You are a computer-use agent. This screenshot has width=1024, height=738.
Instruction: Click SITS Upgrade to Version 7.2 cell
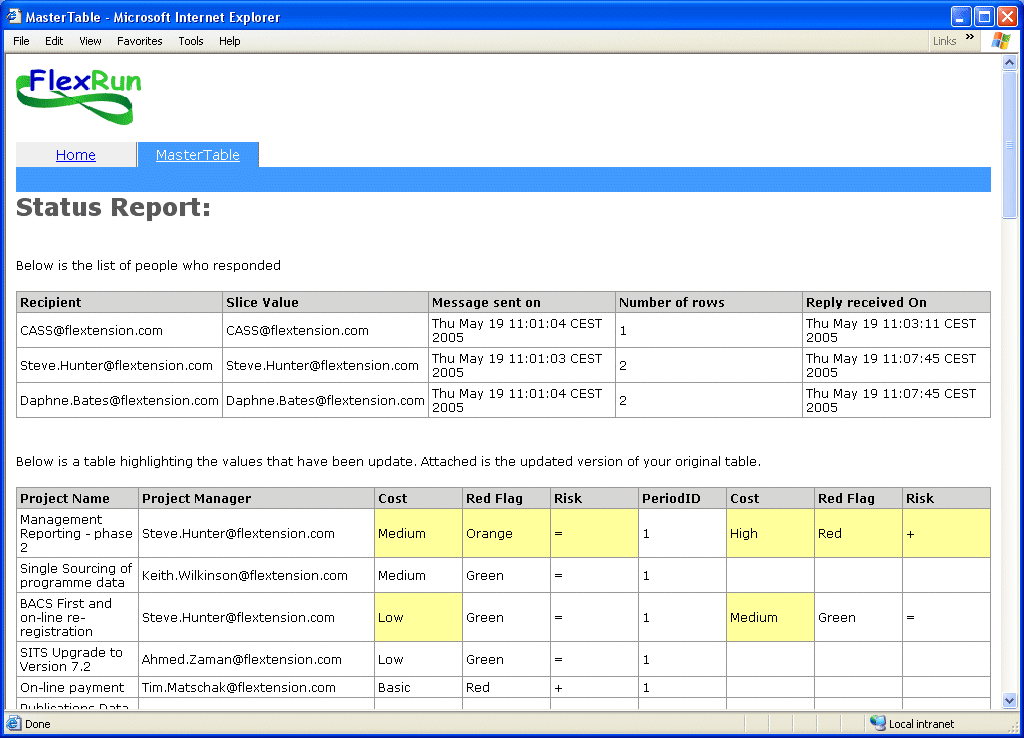[78, 660]
